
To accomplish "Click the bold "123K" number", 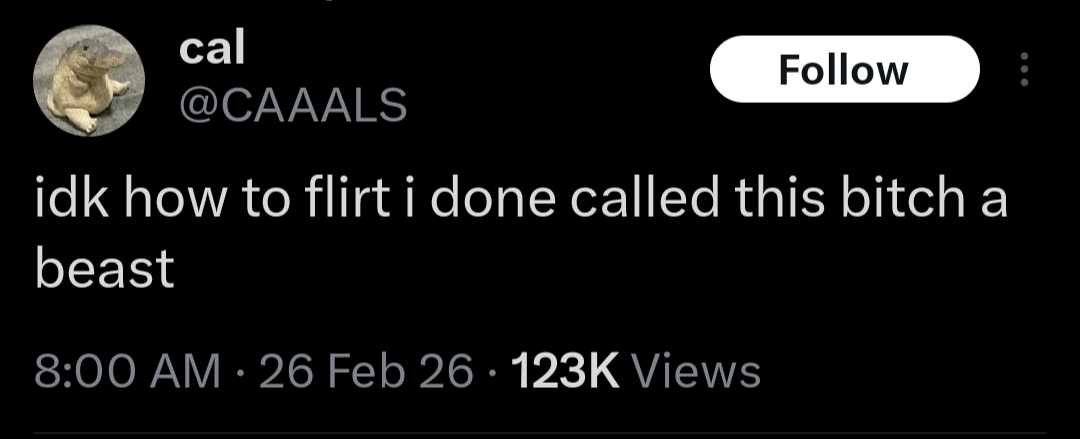I will tap(566, 372).
